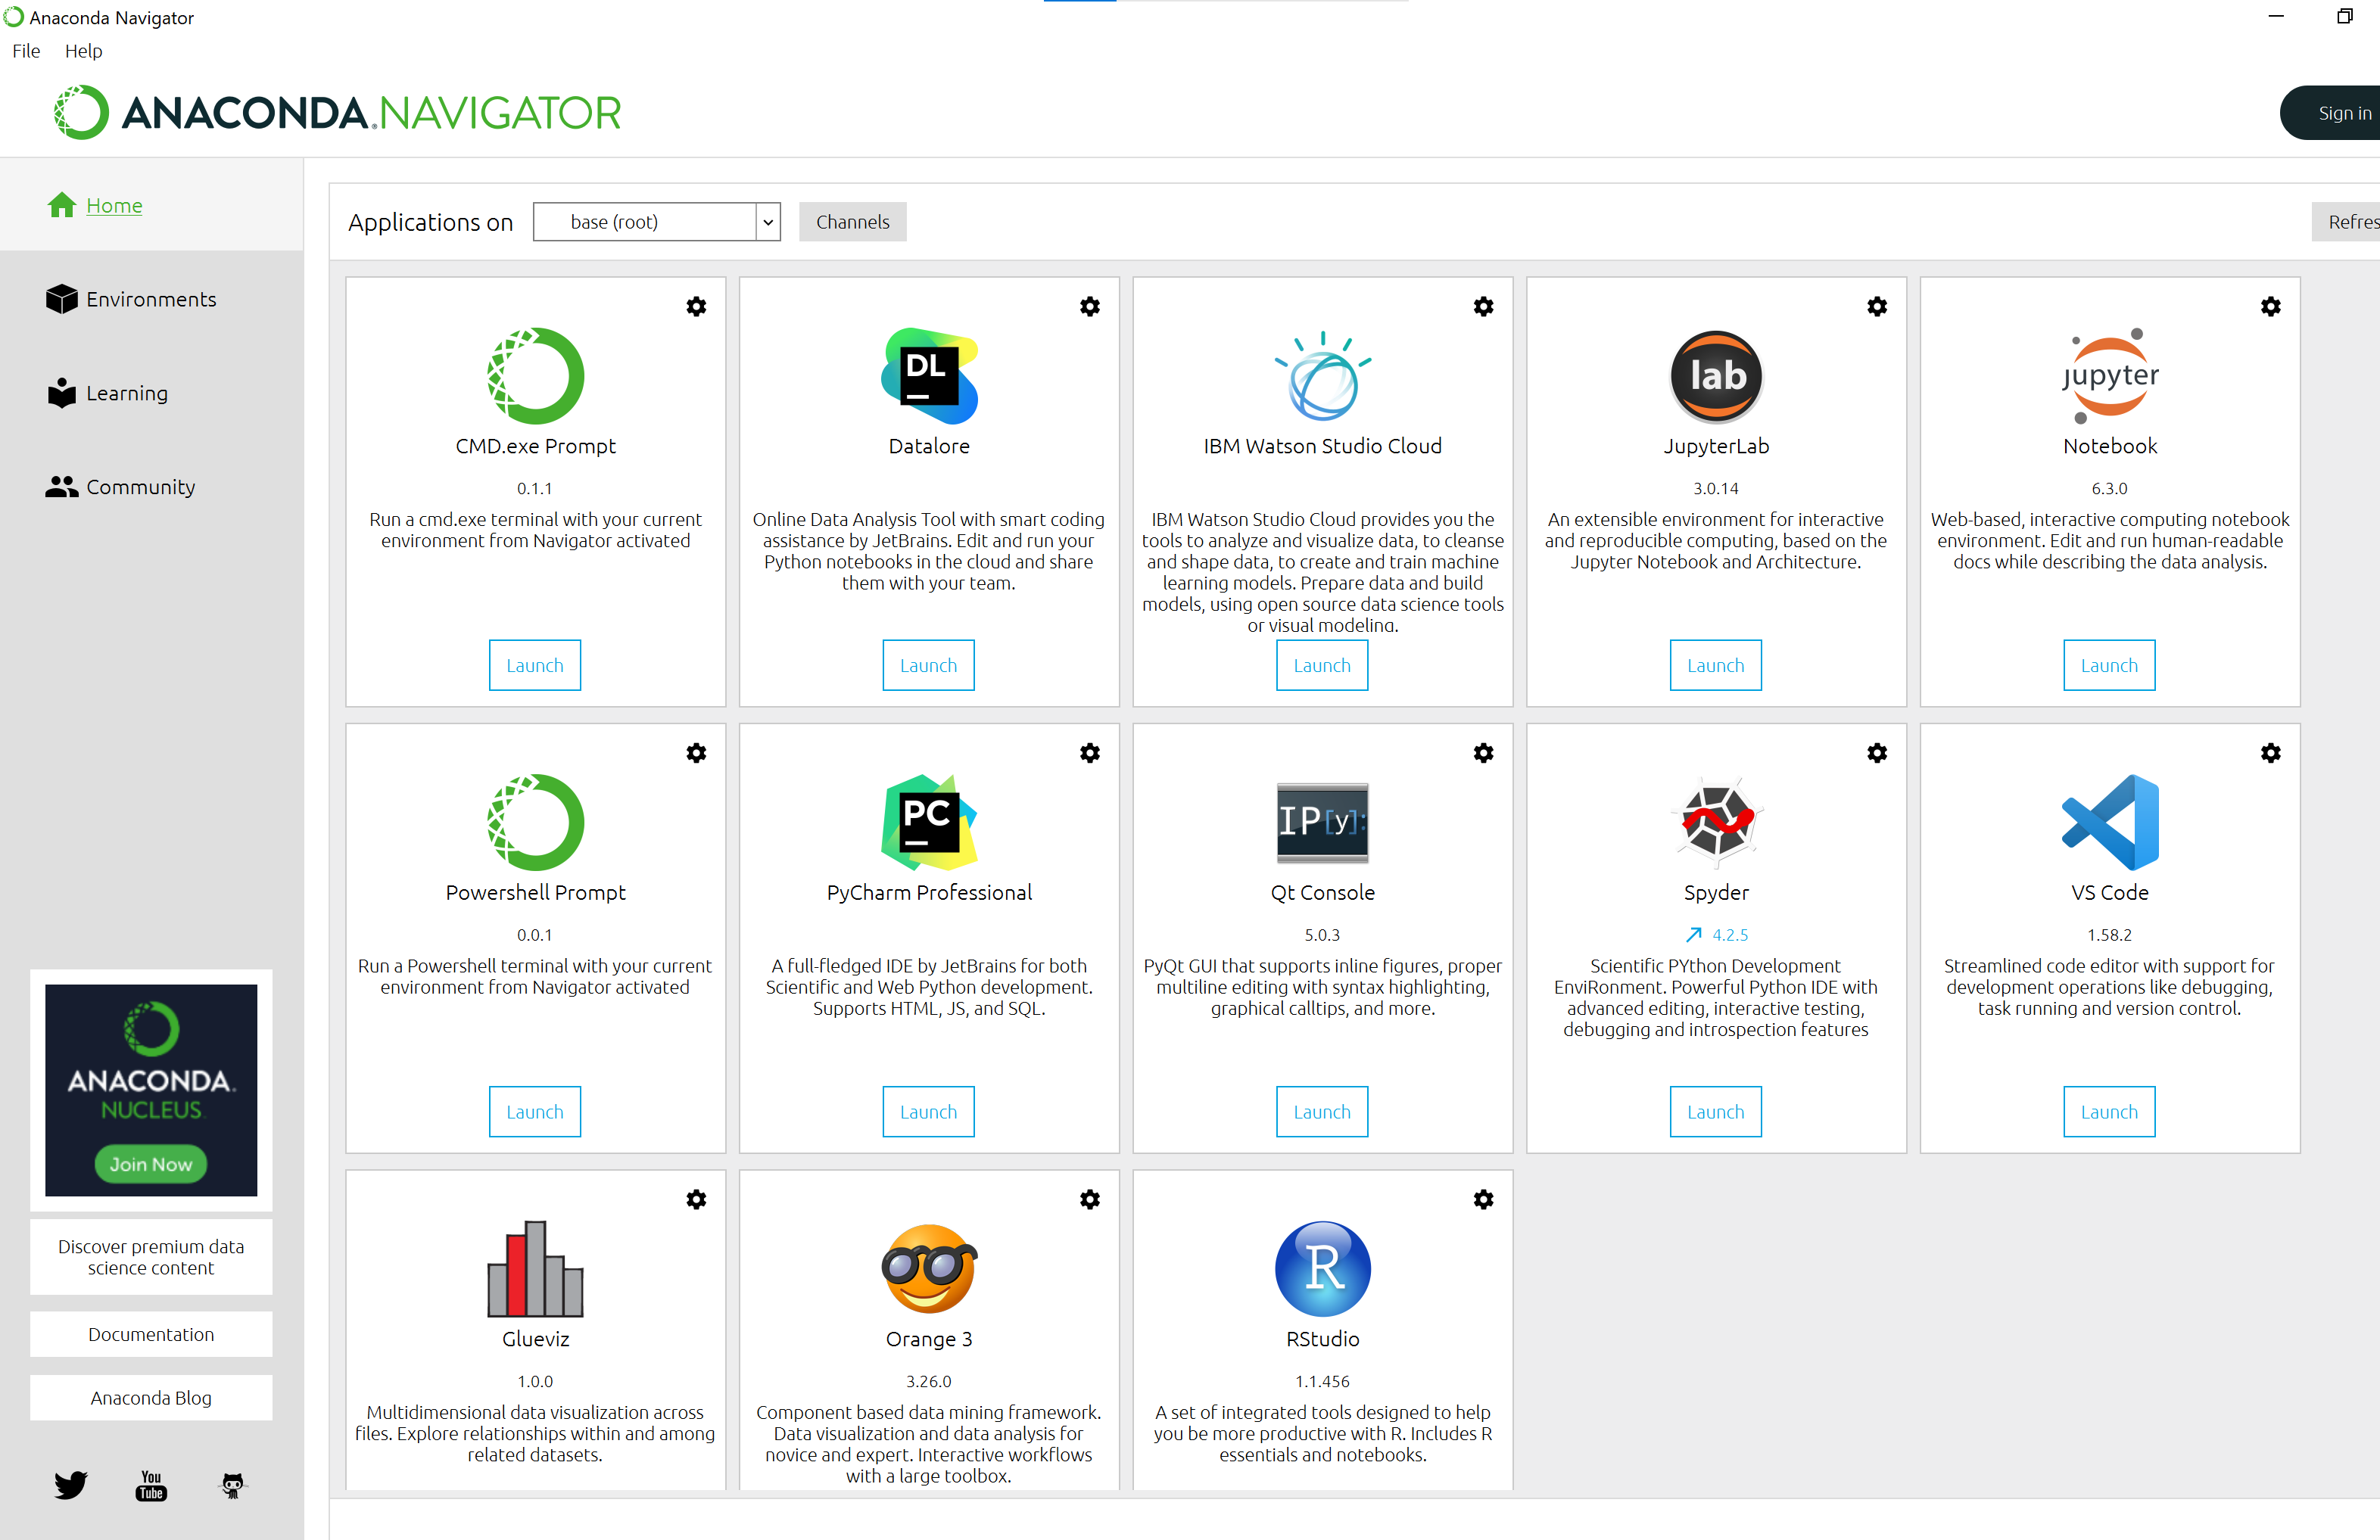The image size is (2380, 1540).
Task: Click the Datalore DL logo icon
Action: 929,376
